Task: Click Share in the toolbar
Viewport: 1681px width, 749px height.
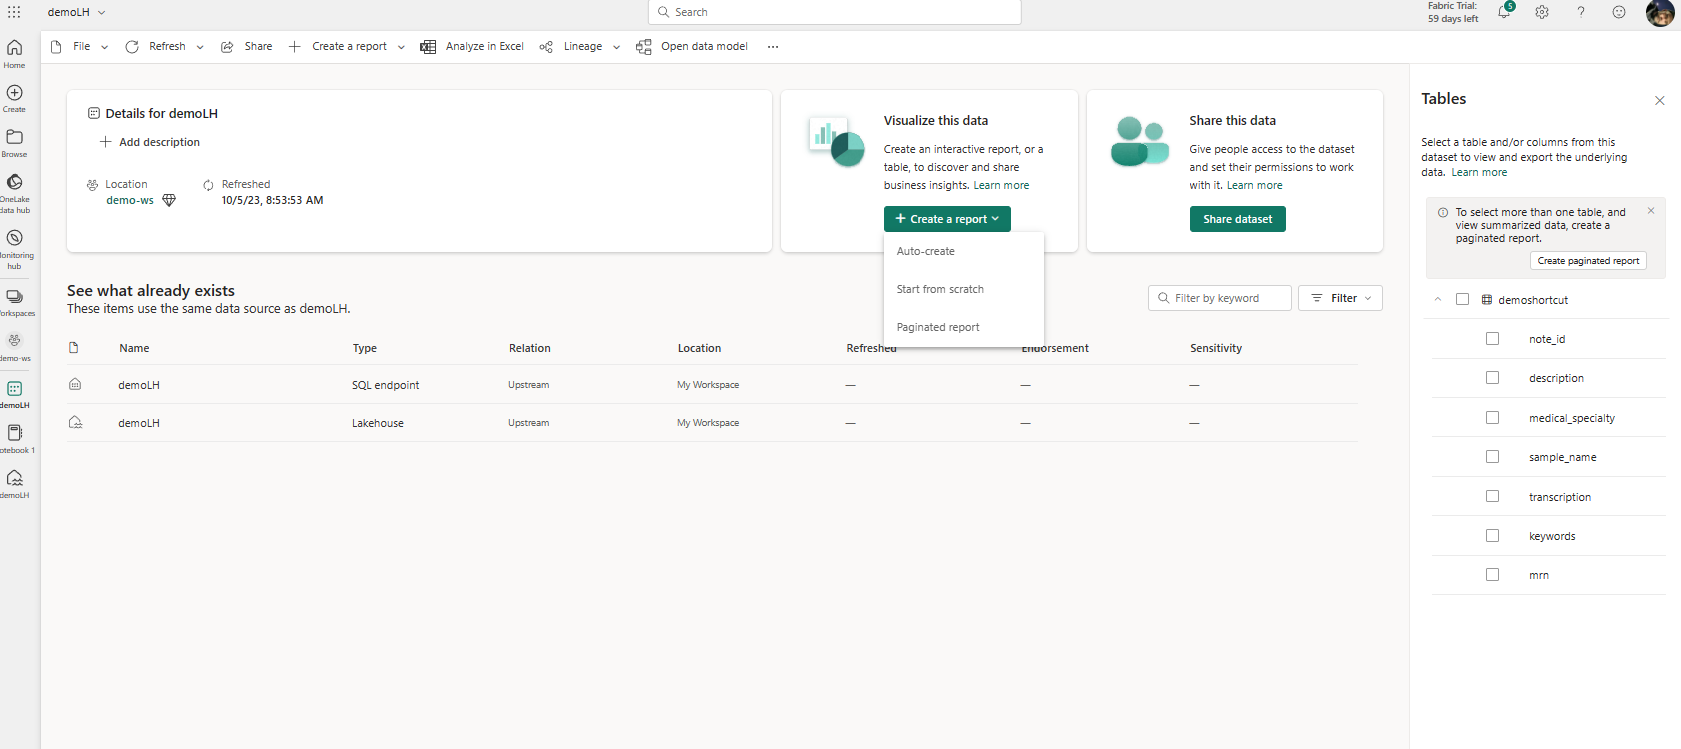Action: coord(247,47)
